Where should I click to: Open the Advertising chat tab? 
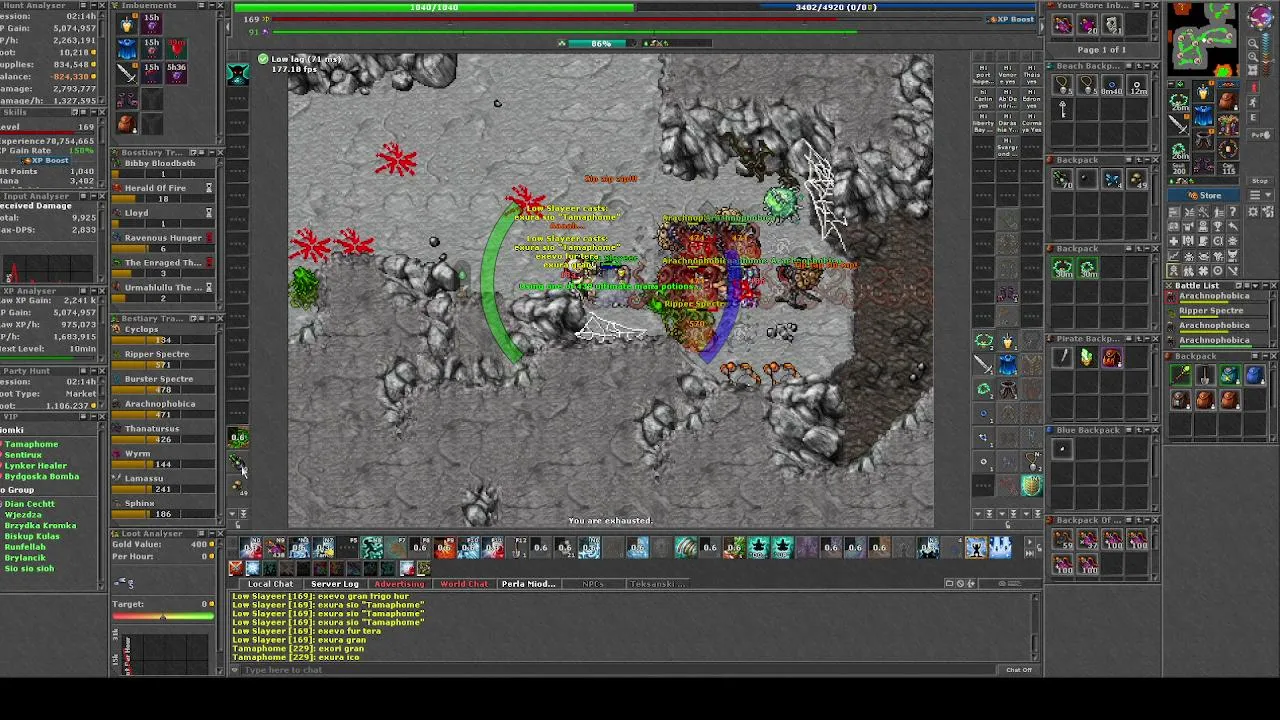click(x=399, y=584)
